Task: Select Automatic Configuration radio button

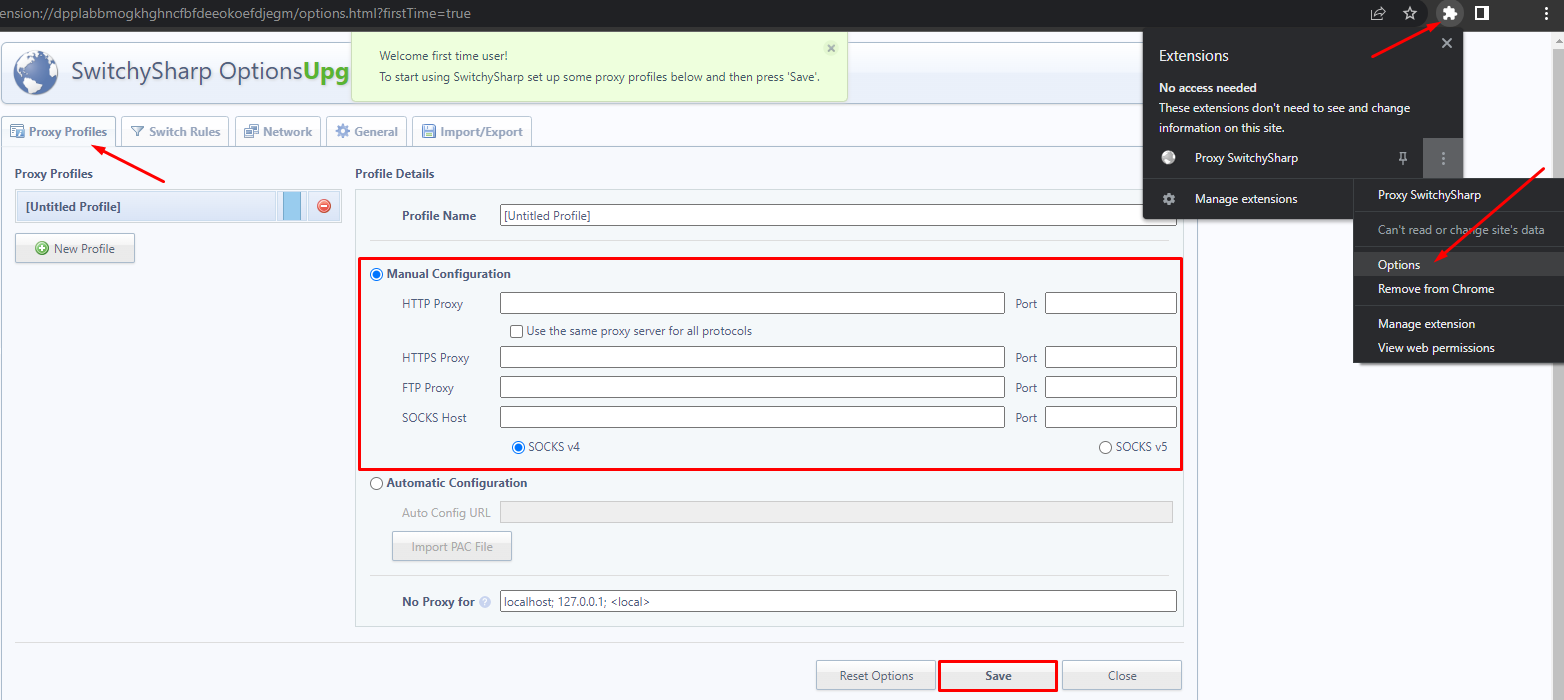Action: pos(376,483)
